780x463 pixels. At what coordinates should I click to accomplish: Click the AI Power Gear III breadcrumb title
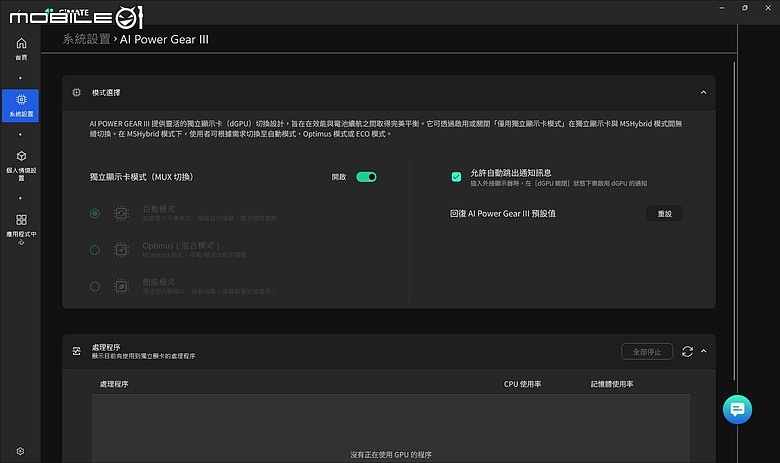coord(164,39)
